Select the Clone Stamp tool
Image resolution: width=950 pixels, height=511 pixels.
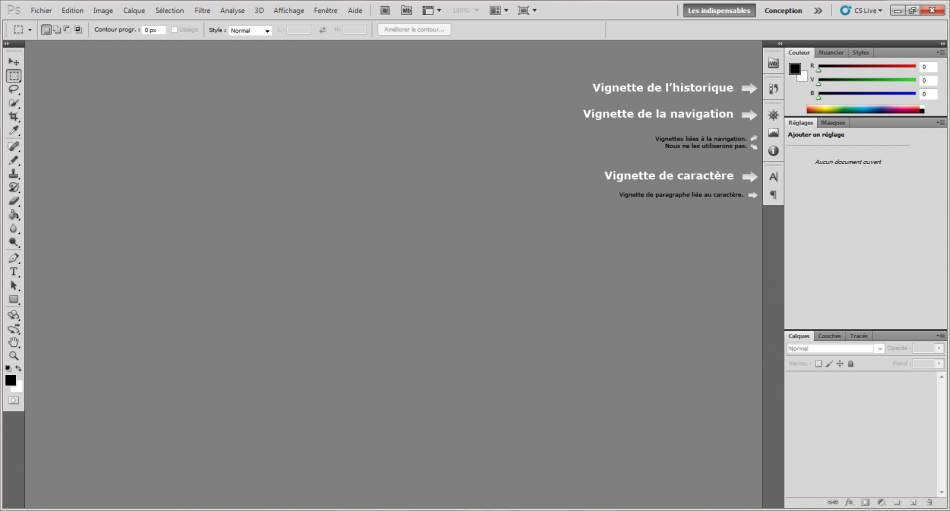click(x=13, y=174)
